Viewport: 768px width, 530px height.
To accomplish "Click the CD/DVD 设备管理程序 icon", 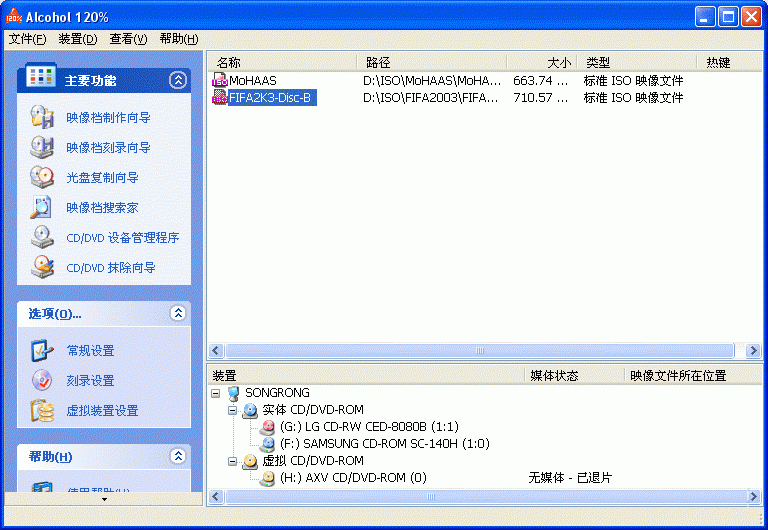I will (42, 237).
